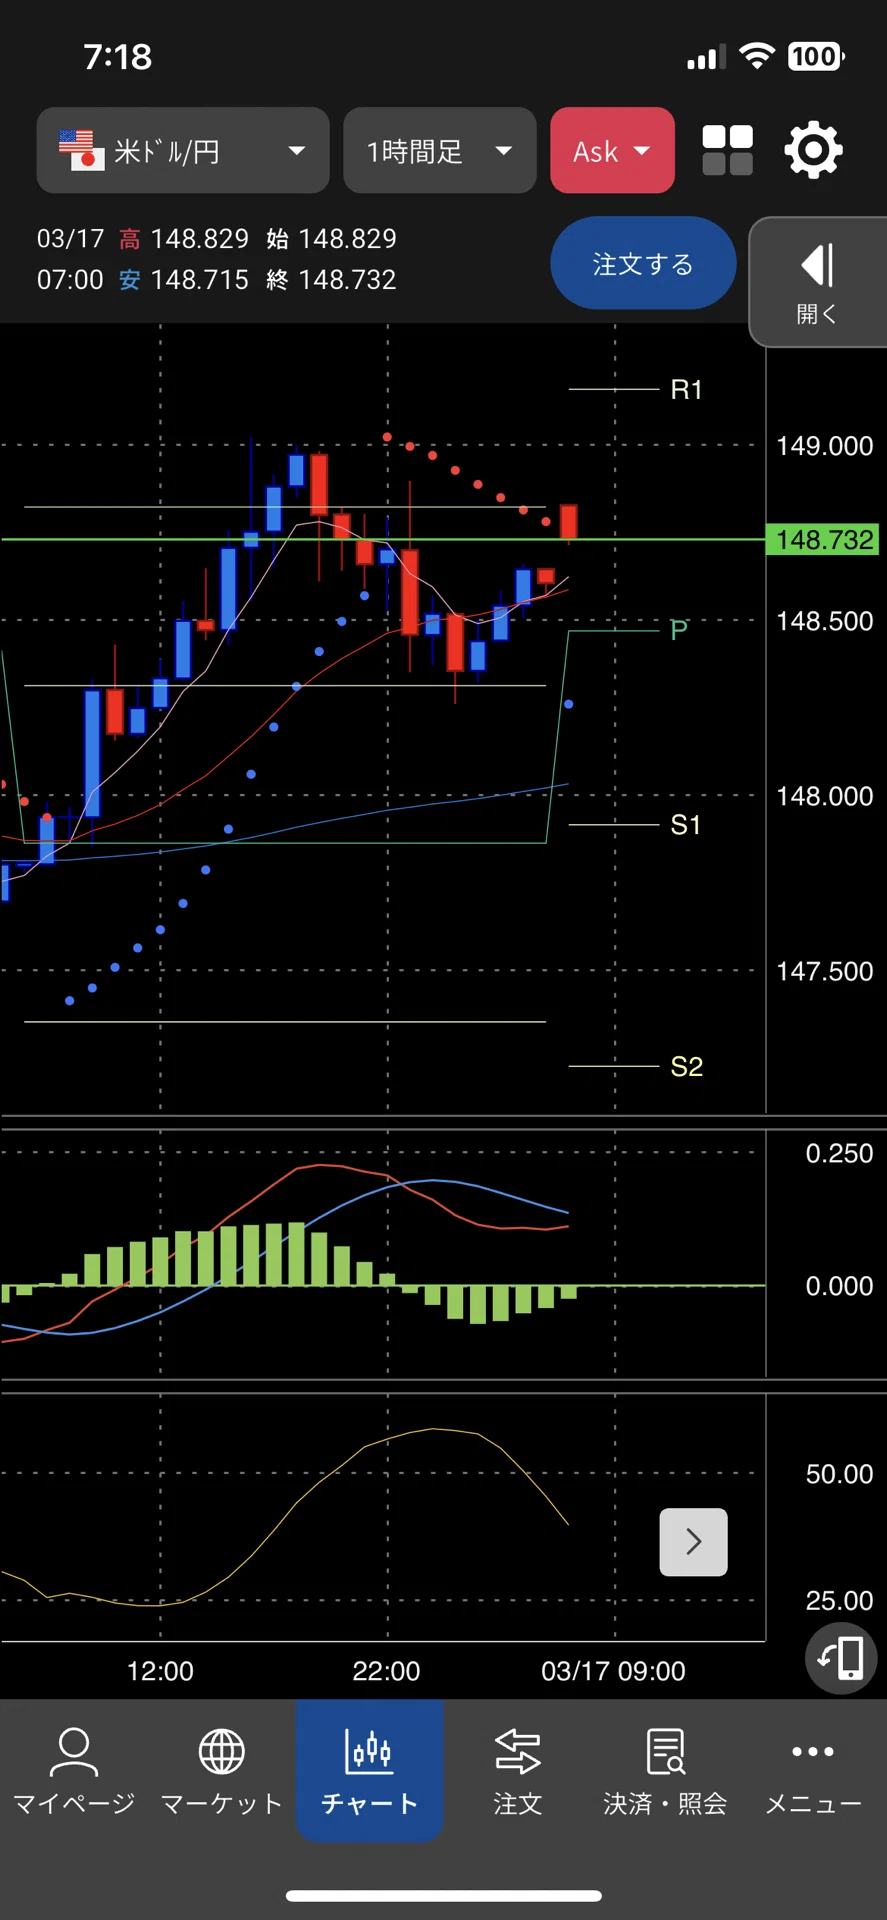The width and height of the screenshot is (887, 1920).
Task: Tap the high price 148.829 next to 高
Action: tap(199, 239)
